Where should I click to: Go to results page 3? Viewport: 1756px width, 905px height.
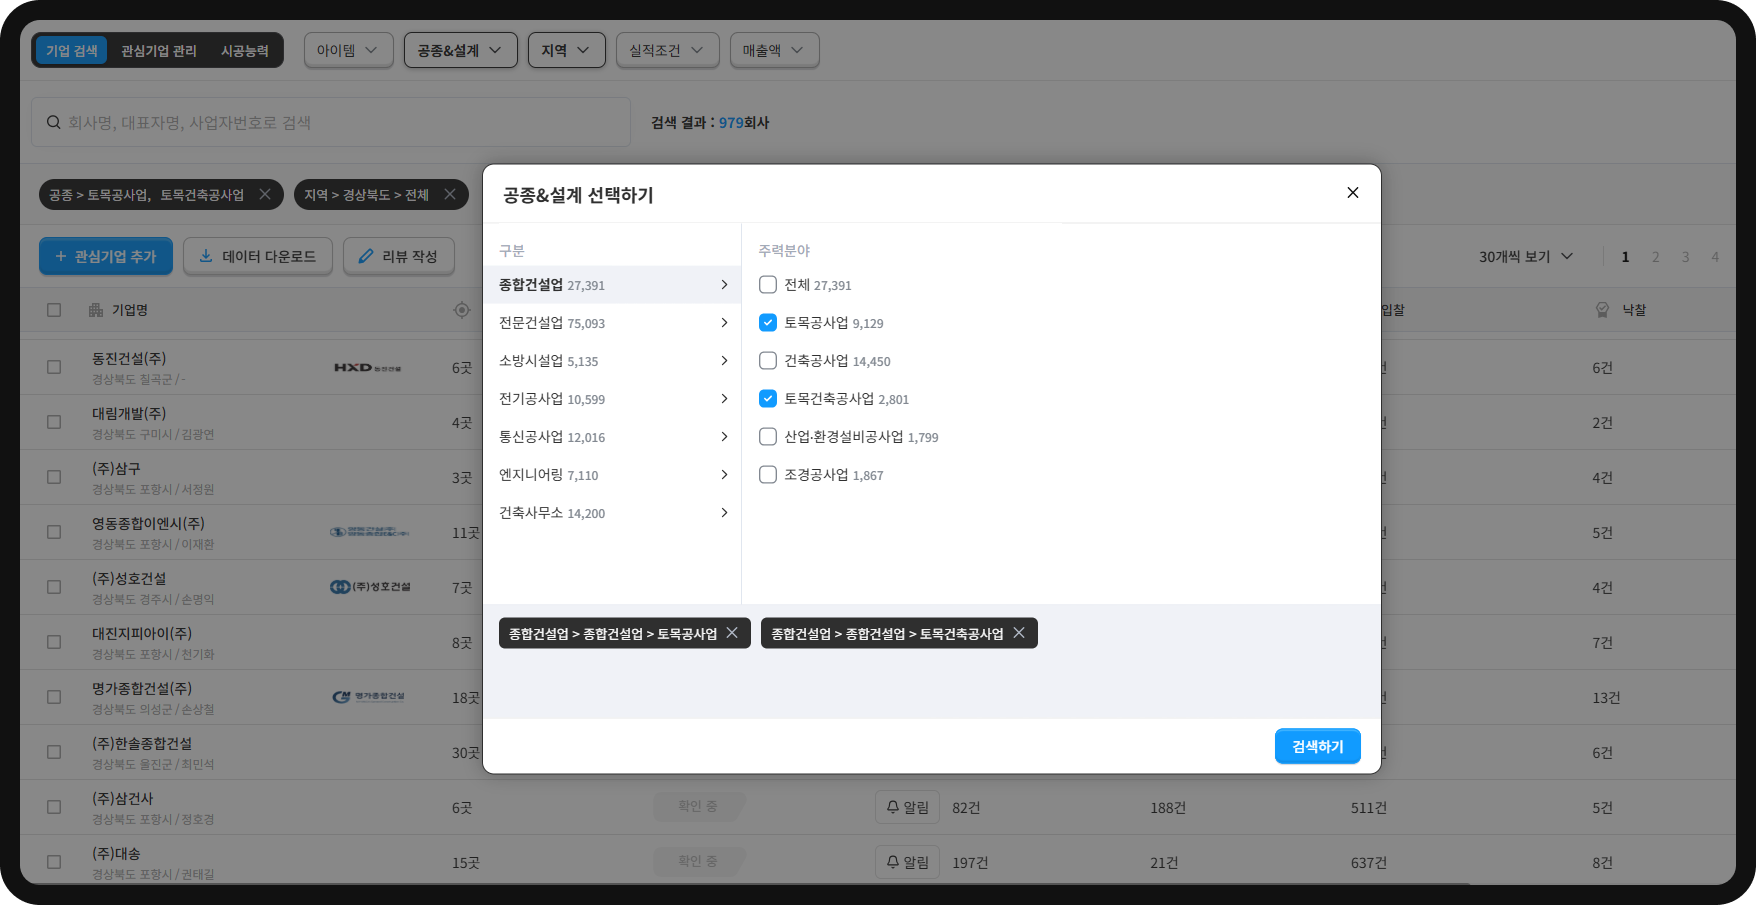(x=1686, y=257)
